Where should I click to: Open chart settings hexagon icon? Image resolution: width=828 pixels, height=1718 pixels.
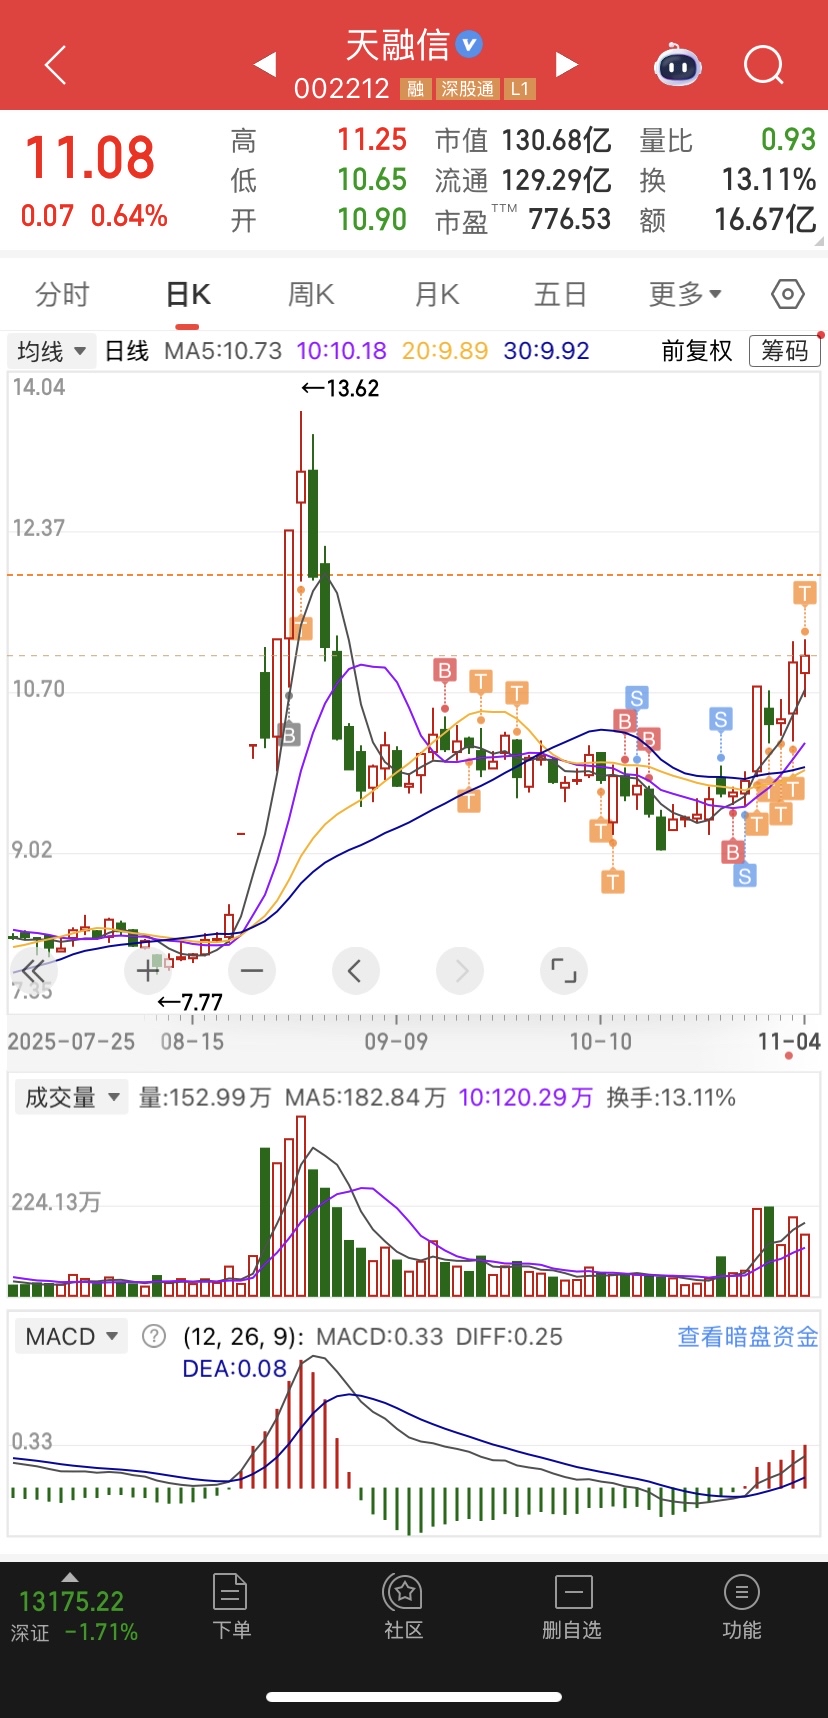pos(788,294)
